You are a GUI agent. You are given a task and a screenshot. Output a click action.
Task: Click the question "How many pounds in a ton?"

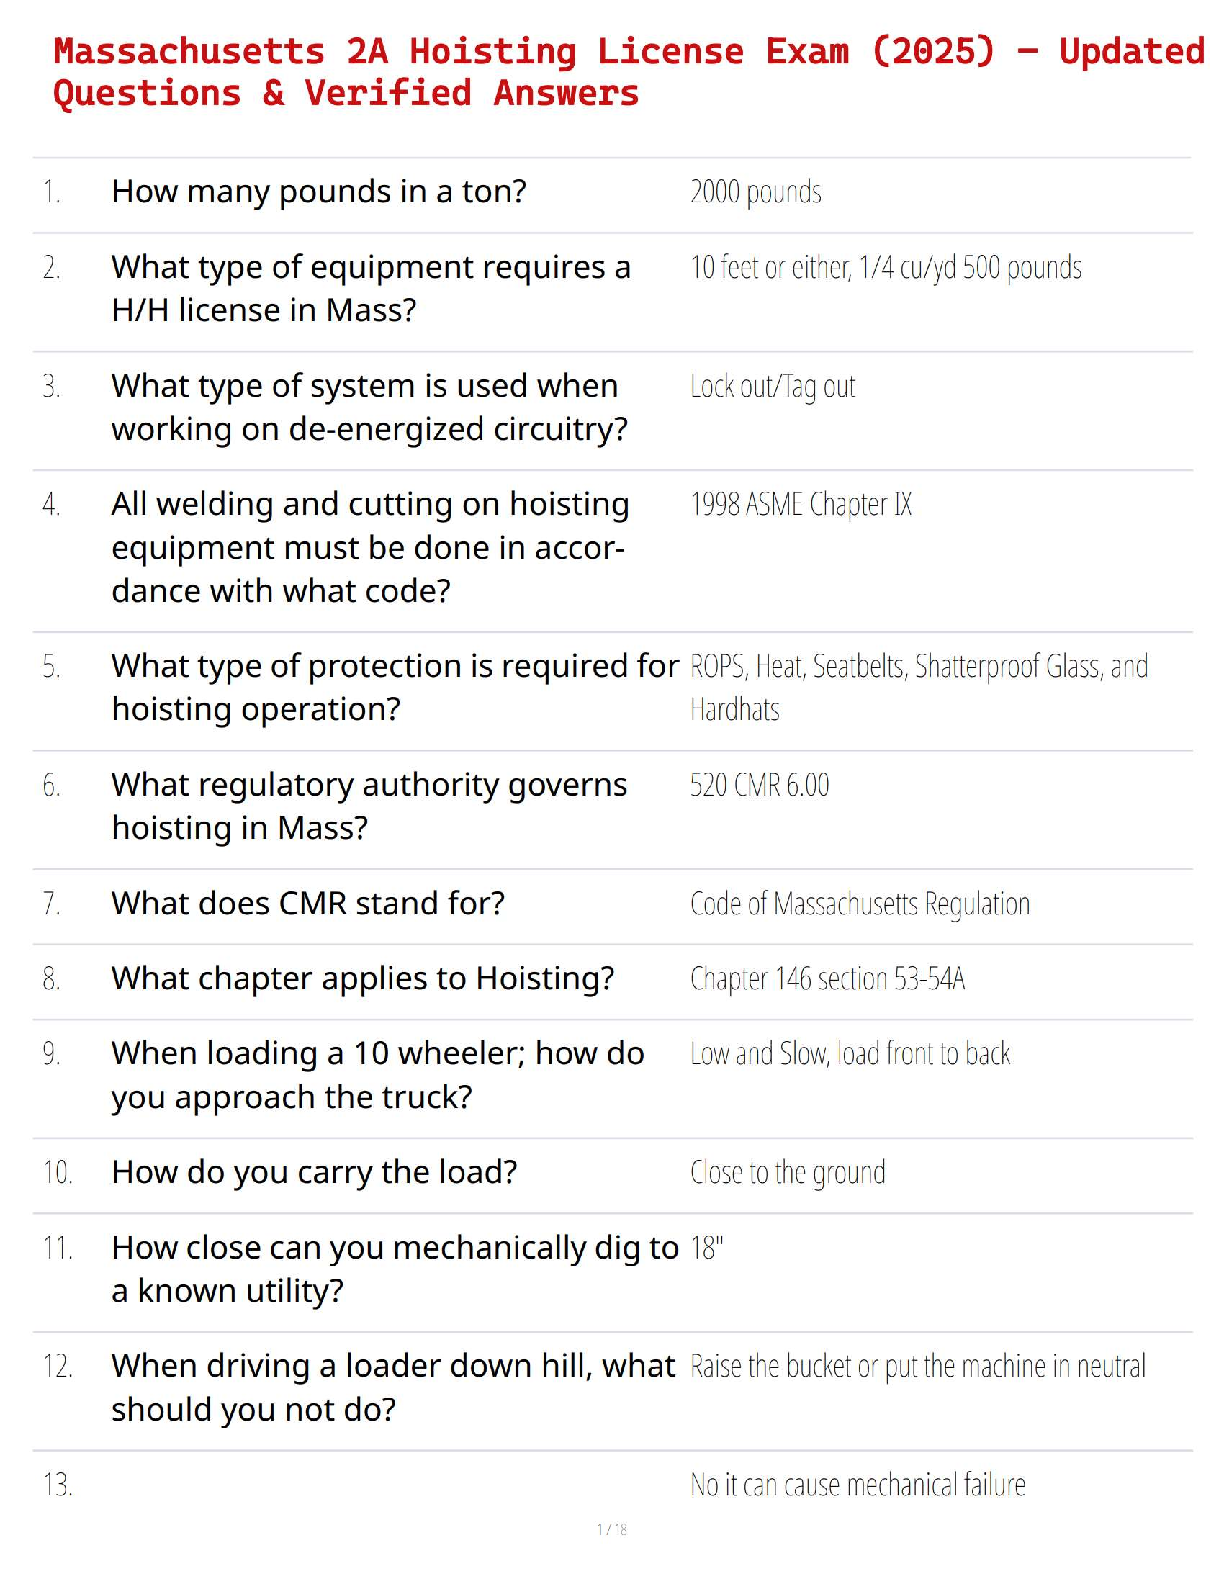coord(318,191)
